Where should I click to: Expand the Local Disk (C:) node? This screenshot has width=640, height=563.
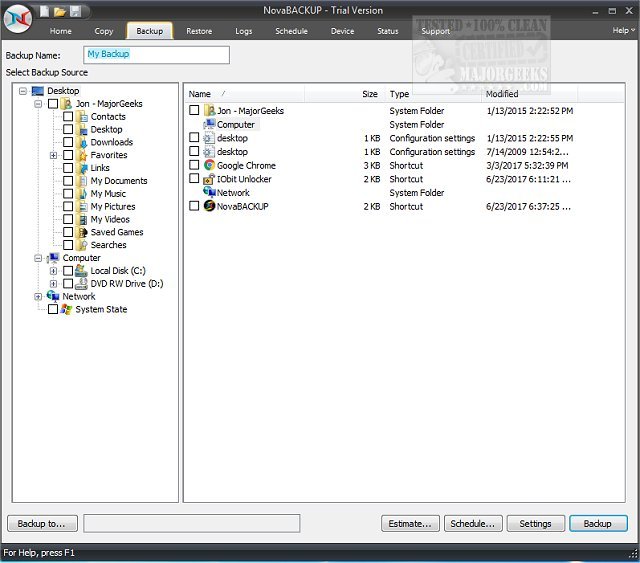coord(53,271)
